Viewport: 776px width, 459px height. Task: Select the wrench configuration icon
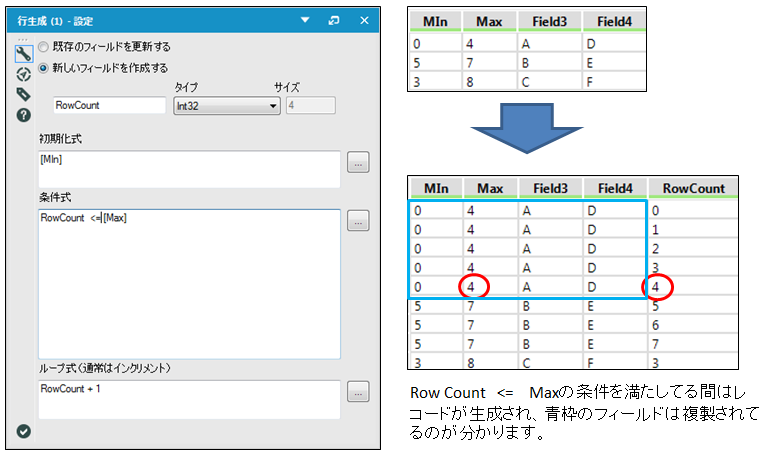coord(23,54)
